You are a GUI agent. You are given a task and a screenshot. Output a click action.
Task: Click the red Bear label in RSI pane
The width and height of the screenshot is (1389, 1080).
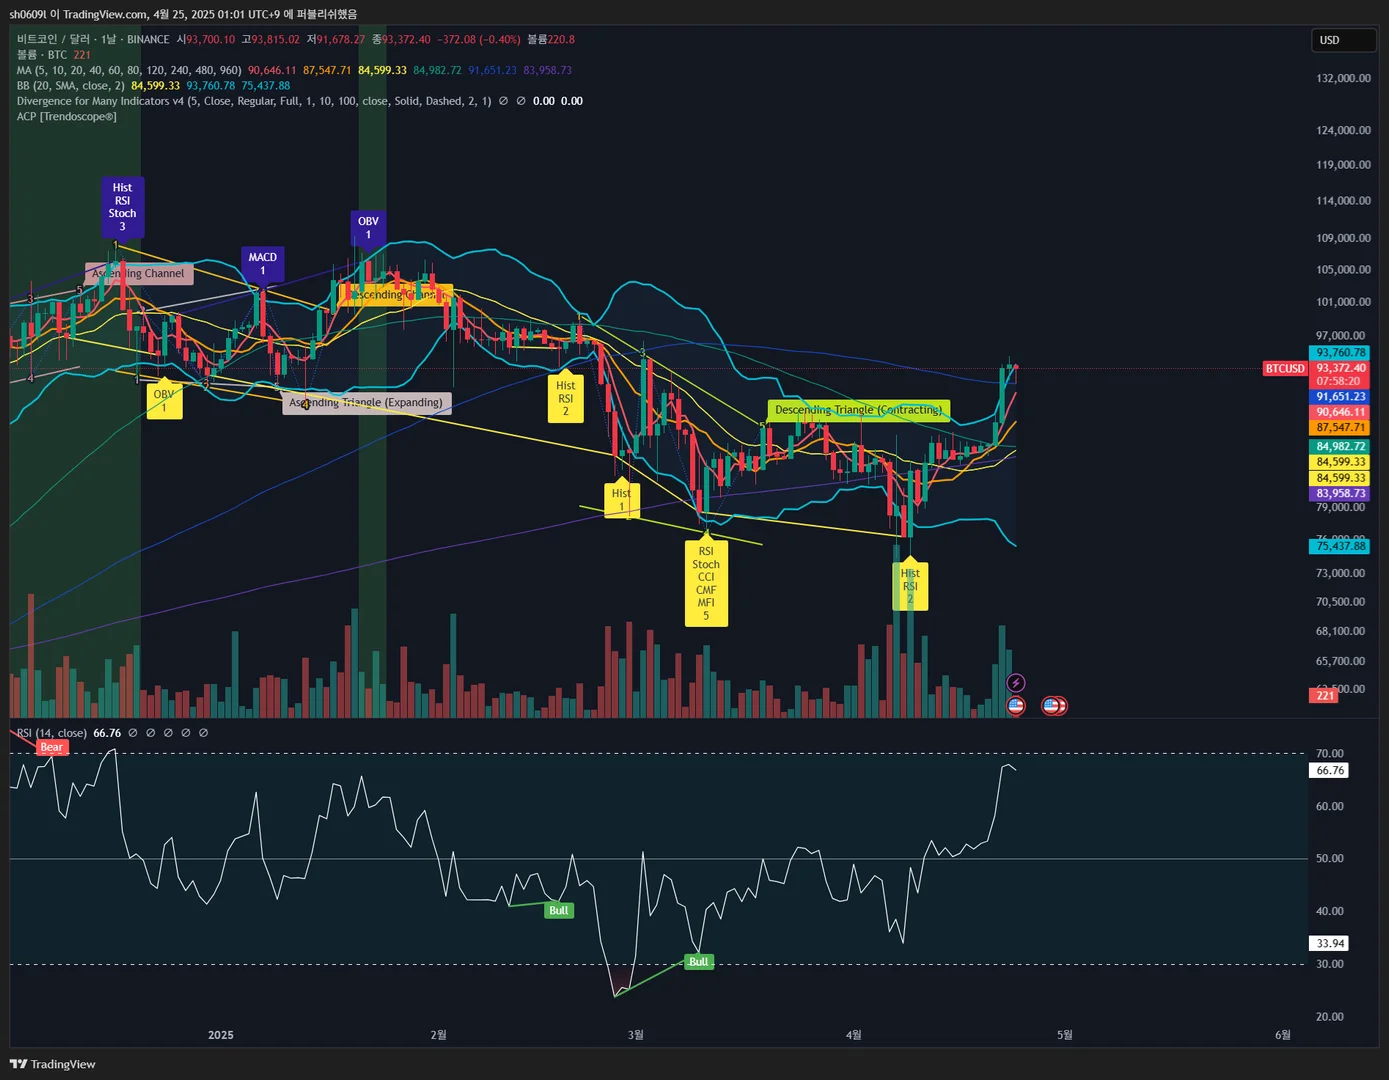pos(52,747)
